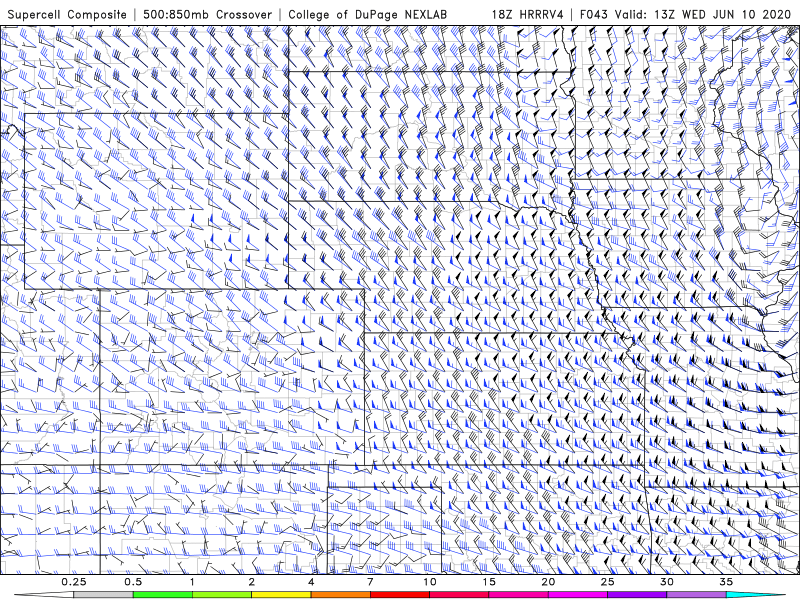Click the "500:850mb Crossover" label

tap(207, 14)
